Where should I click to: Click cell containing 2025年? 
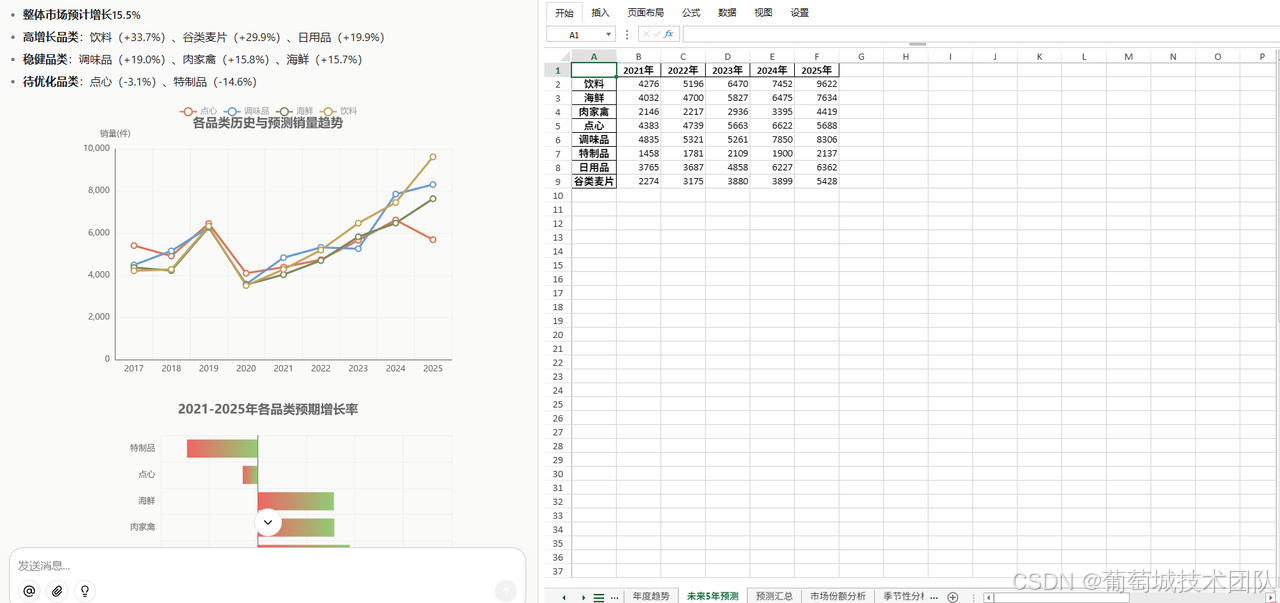816,70
